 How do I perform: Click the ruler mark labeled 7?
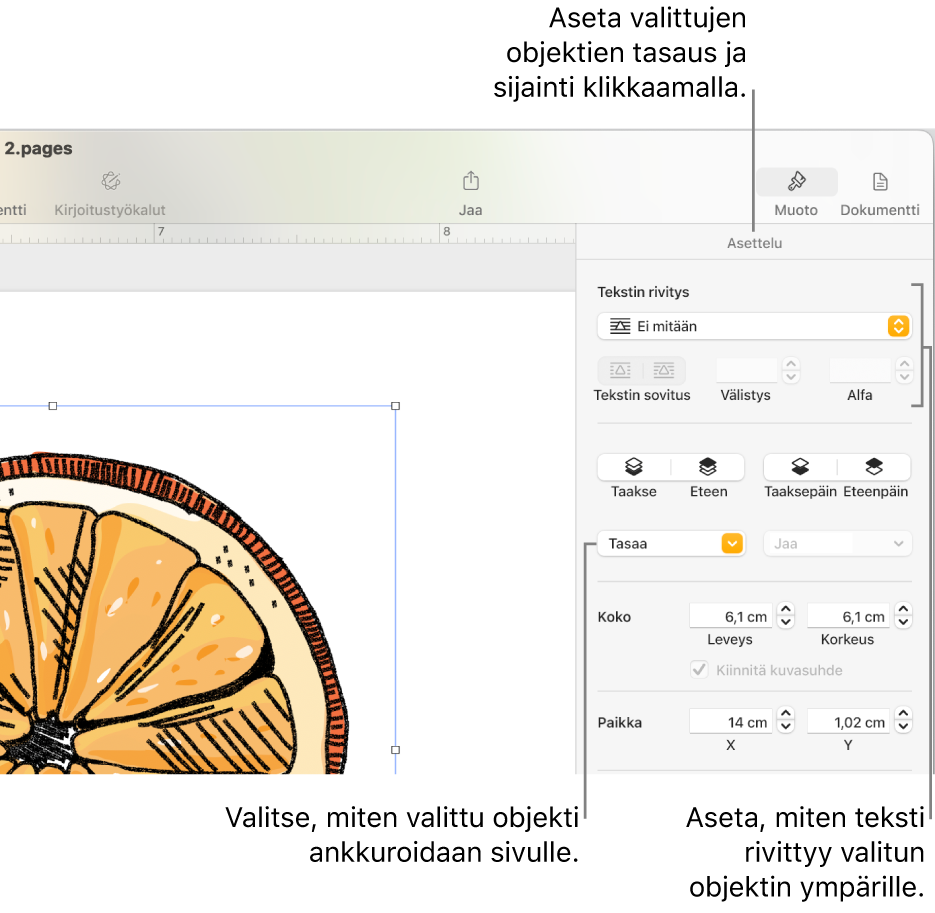click(160, 231)
